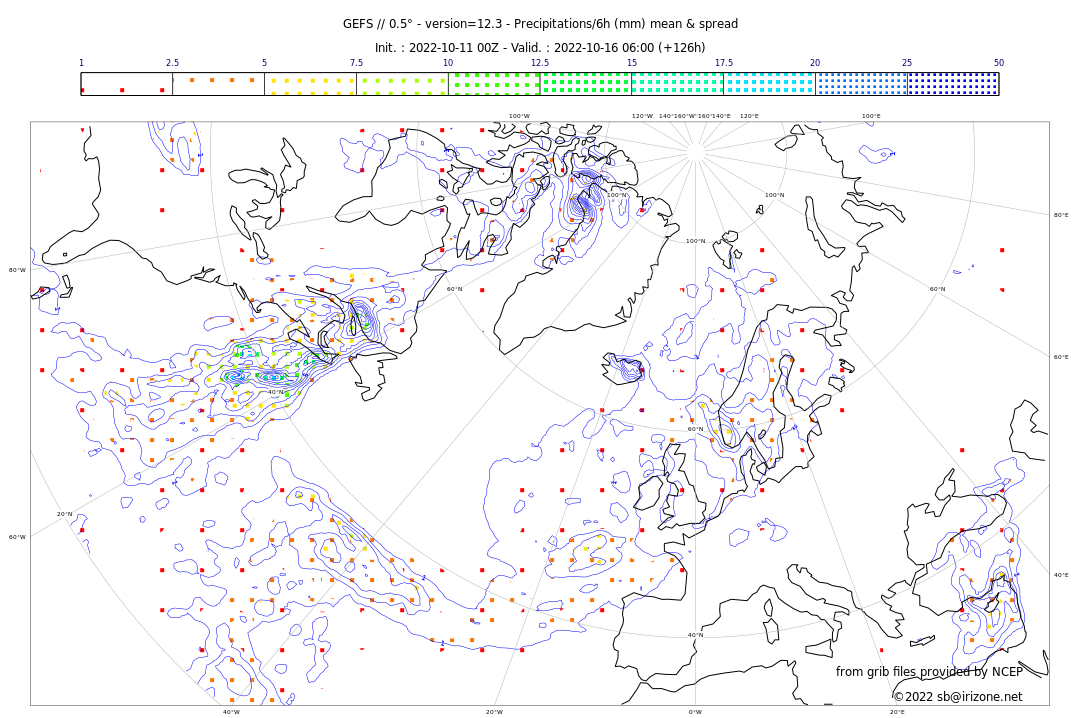
Task: Select the 60°W label on left axis
Action: (x=17, y=537)
